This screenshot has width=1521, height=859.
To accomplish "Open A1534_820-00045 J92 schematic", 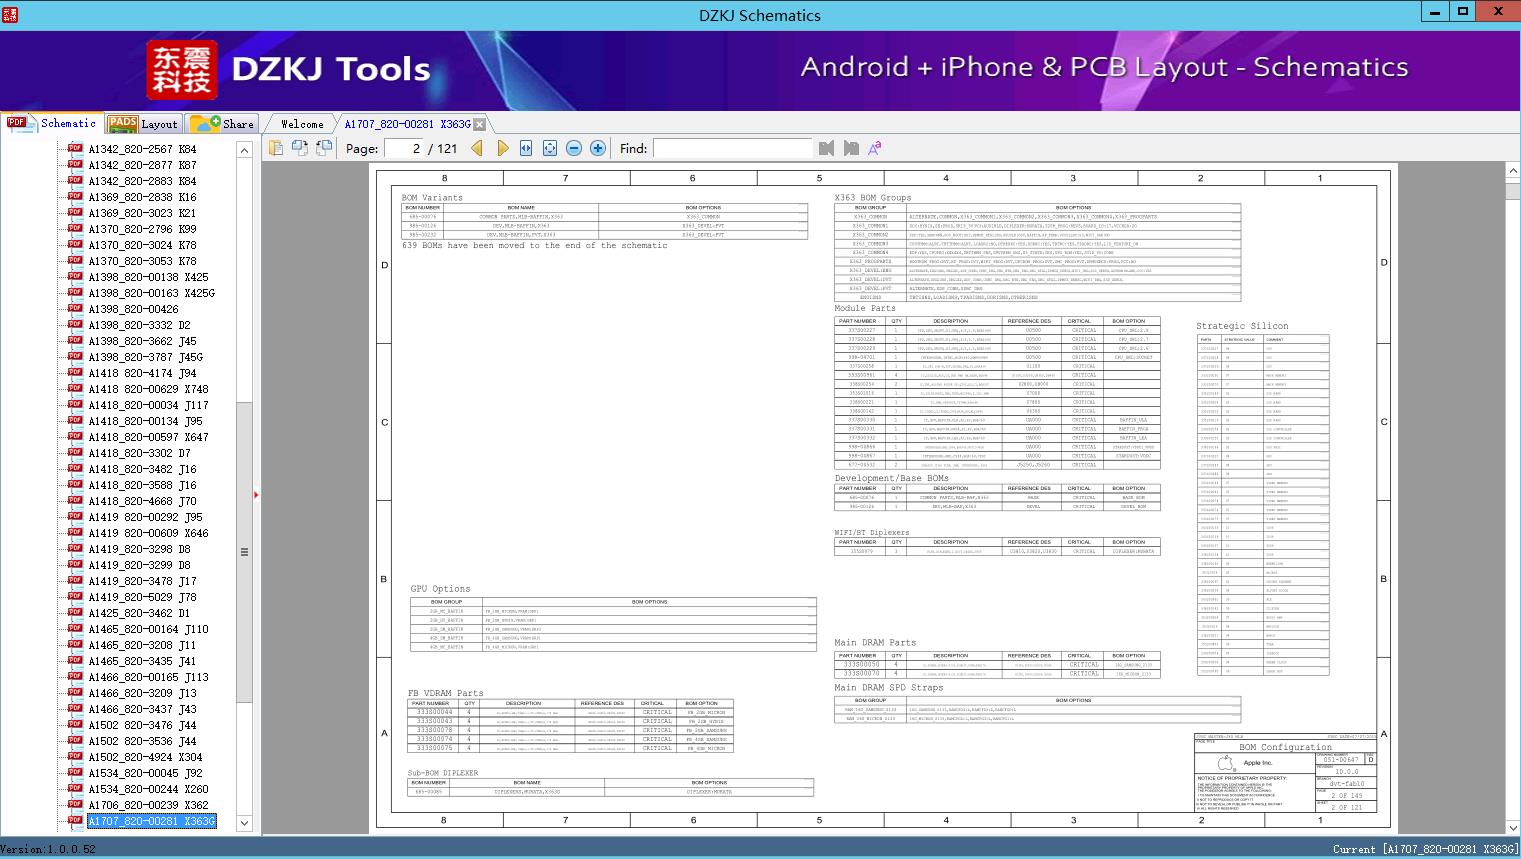I will click(x=145, y=773).
